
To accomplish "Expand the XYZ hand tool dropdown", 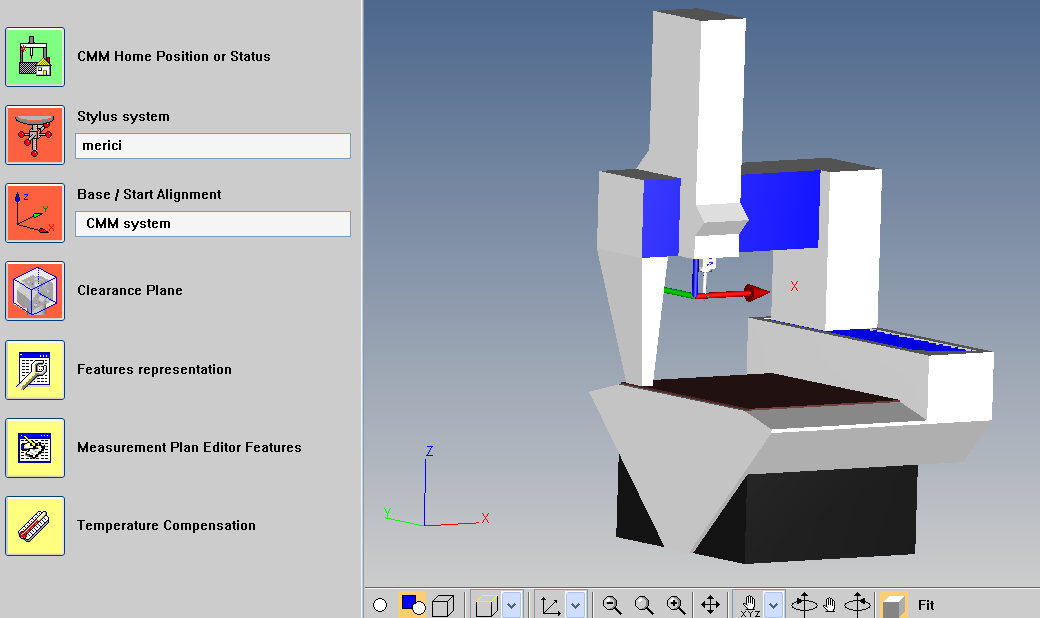I will click(x=774, y=605).
